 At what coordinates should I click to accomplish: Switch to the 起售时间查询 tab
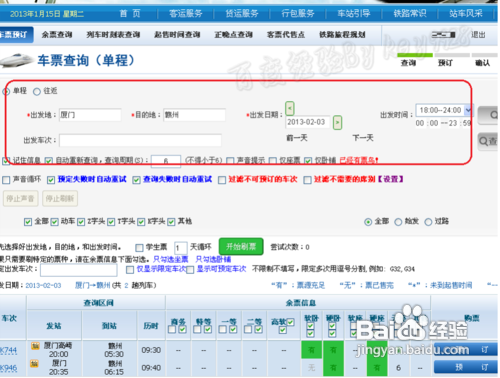coord(177,35)
